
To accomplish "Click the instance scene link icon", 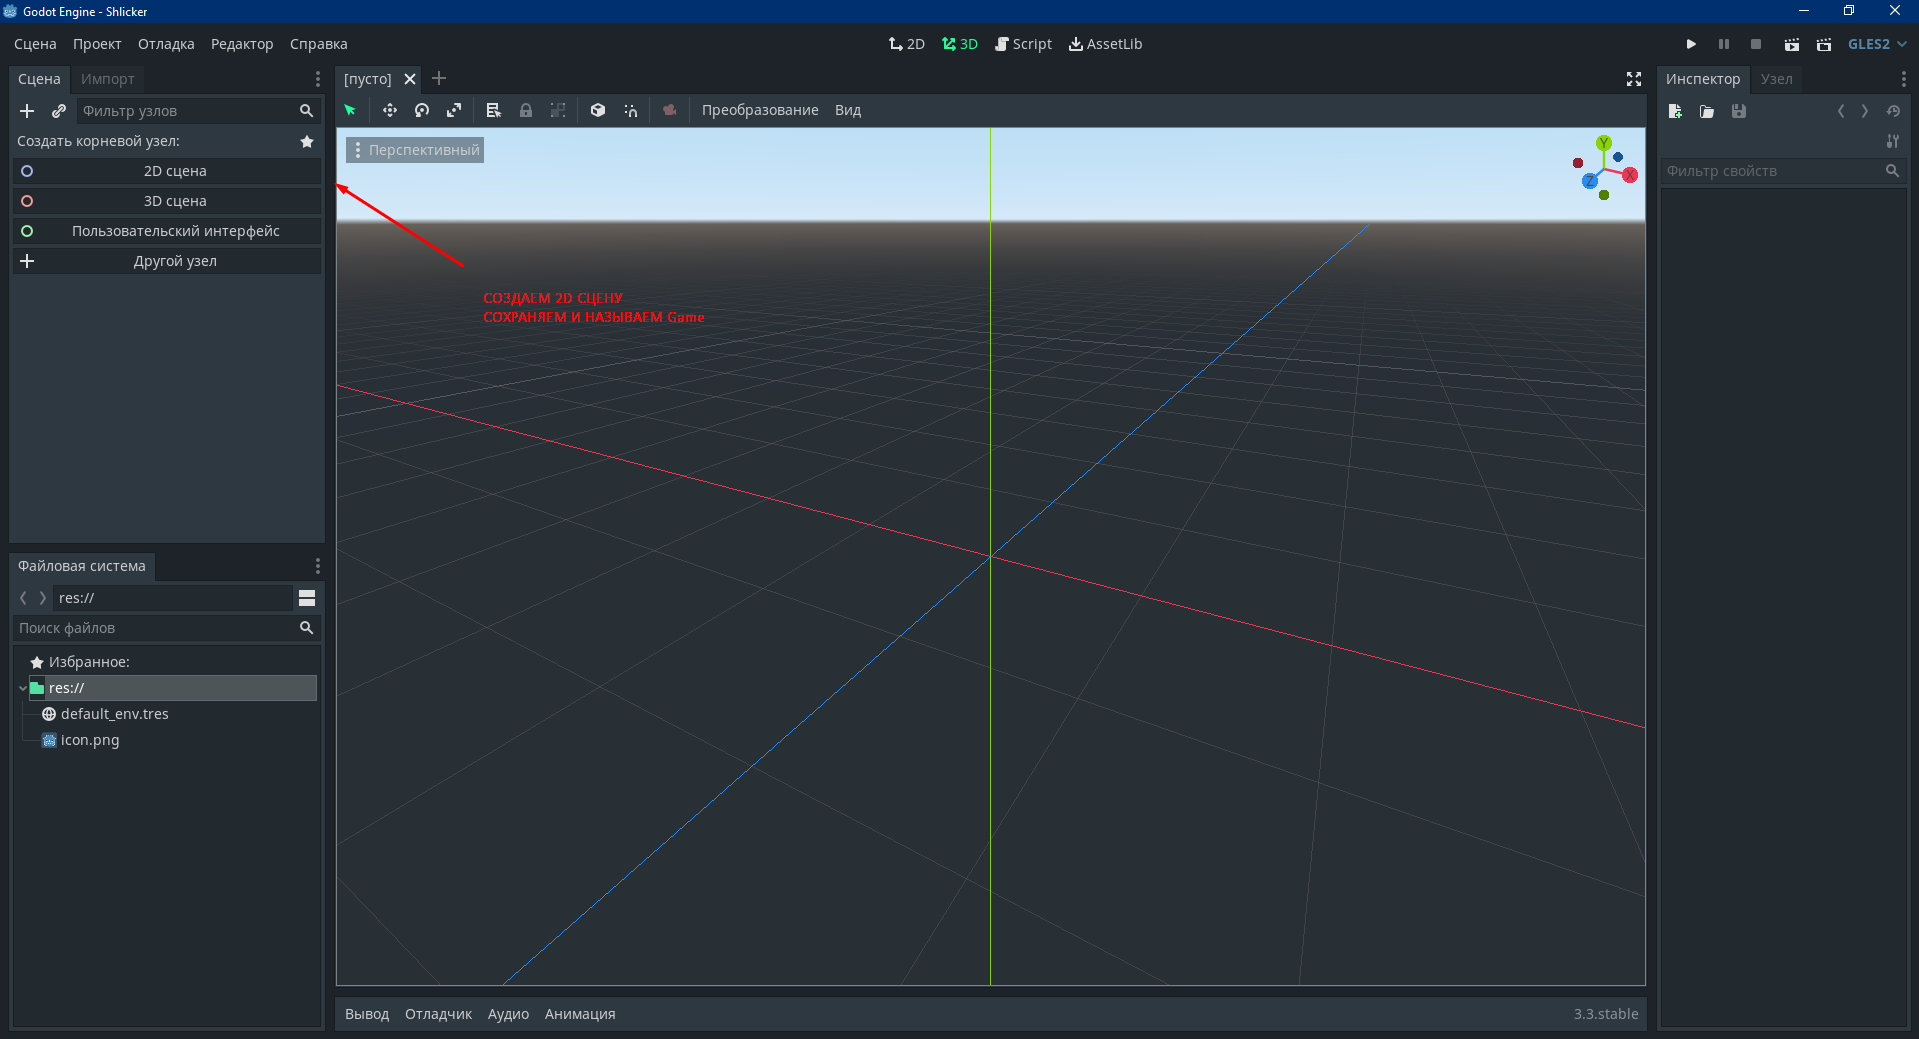I will click(x=59, y=111).
